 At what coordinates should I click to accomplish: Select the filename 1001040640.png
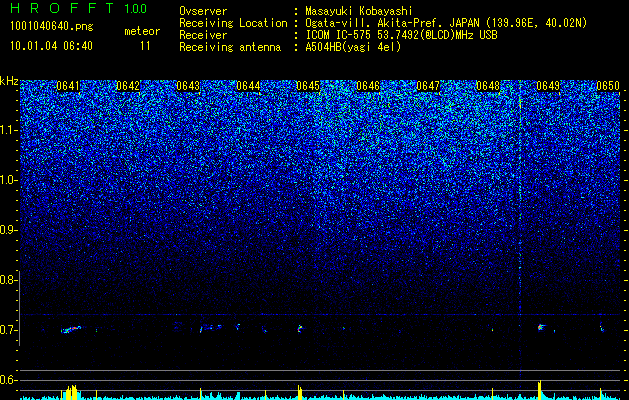tap(52, 27)
